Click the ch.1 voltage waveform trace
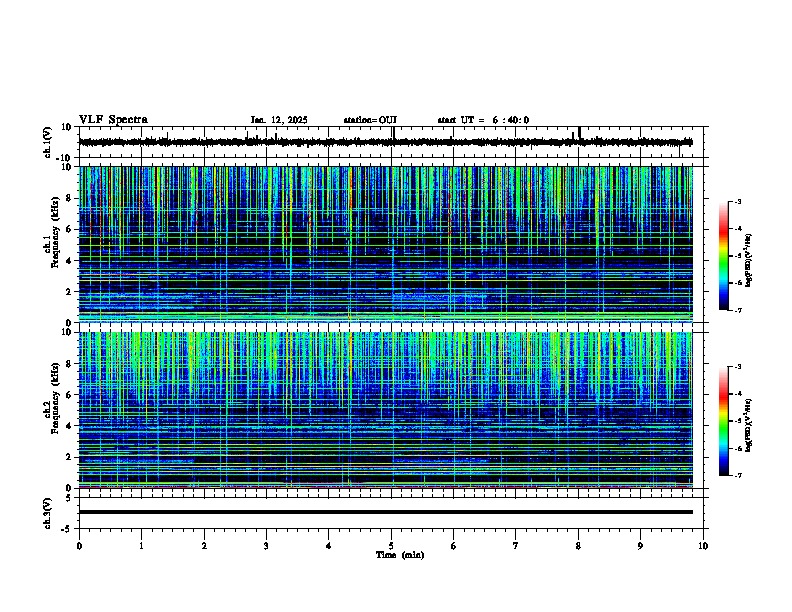 tap(385, 142)
